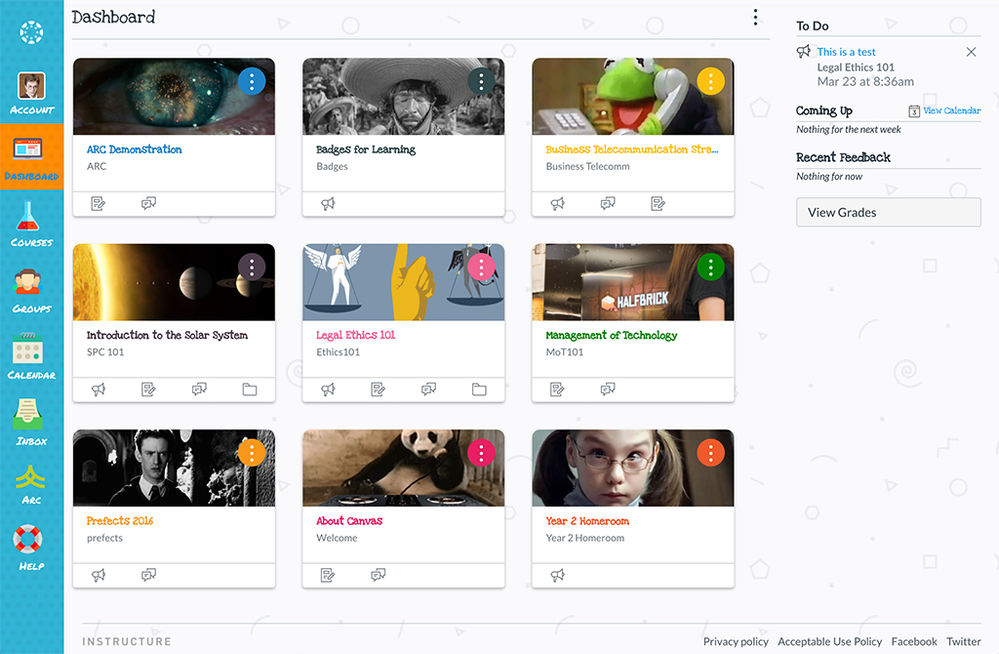Dismiss the Legal Ethics 101 to-do item
Image resolution: width=999 pixels, height=654 pixels.
point(969,51)
